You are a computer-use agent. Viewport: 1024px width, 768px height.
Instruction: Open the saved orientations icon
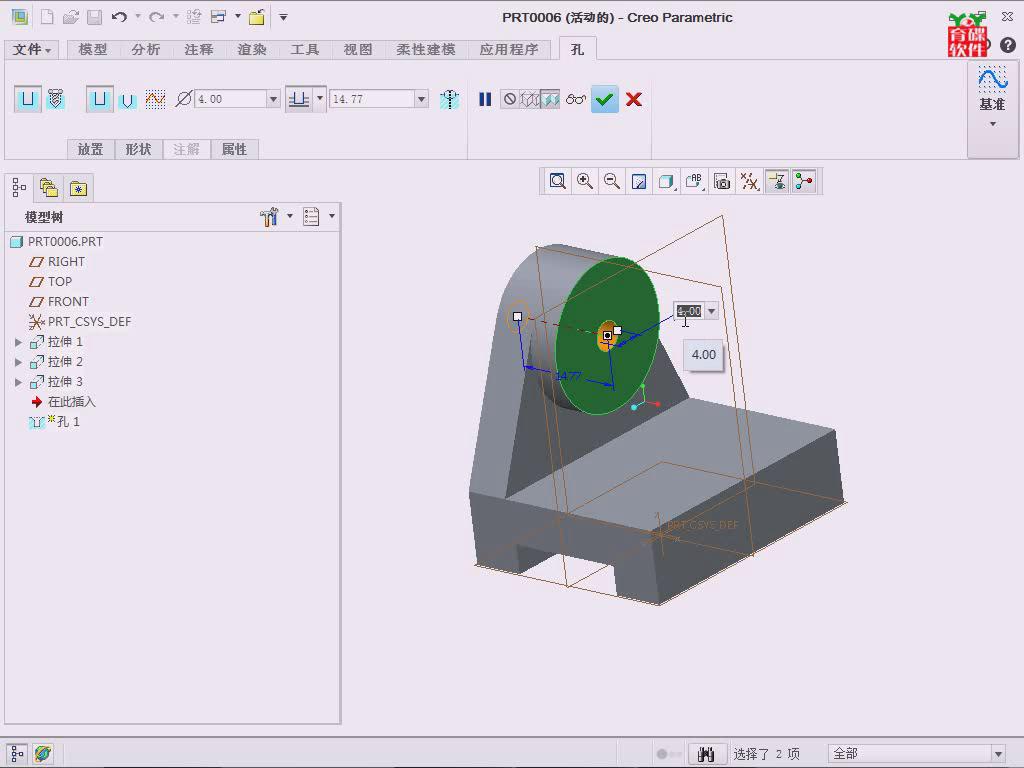[x=694, y=182]
